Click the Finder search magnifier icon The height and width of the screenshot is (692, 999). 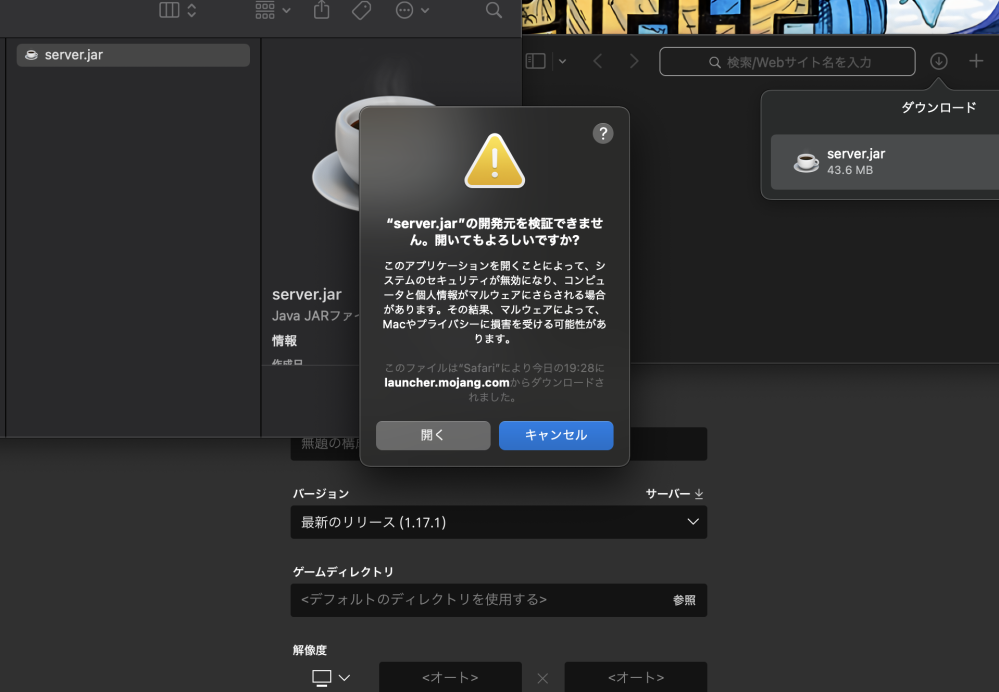click(494, 10)
